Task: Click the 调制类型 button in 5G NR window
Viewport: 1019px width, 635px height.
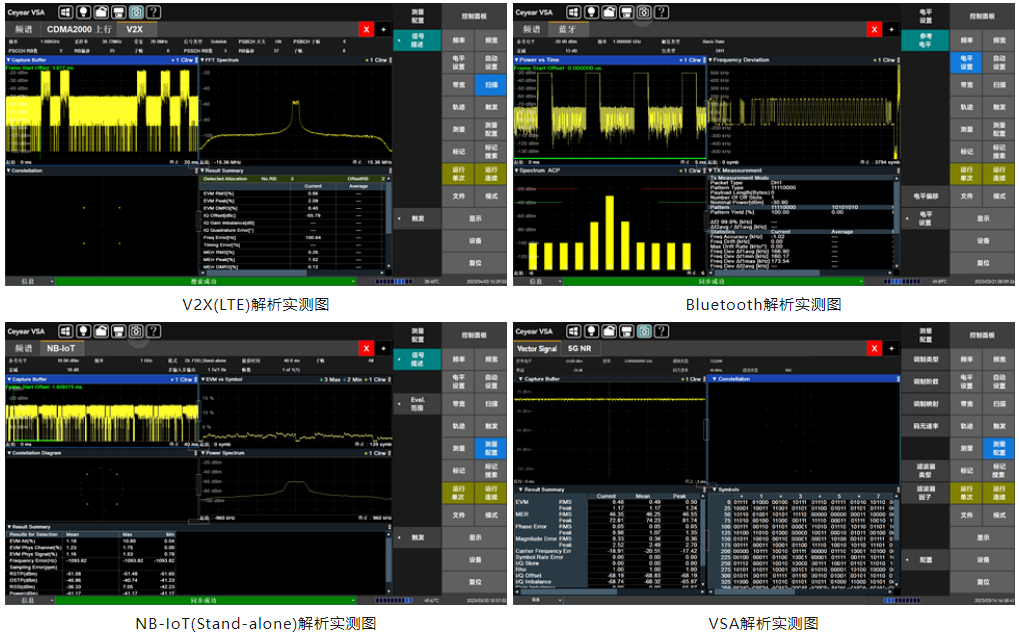Action: [x=925, y=359]
